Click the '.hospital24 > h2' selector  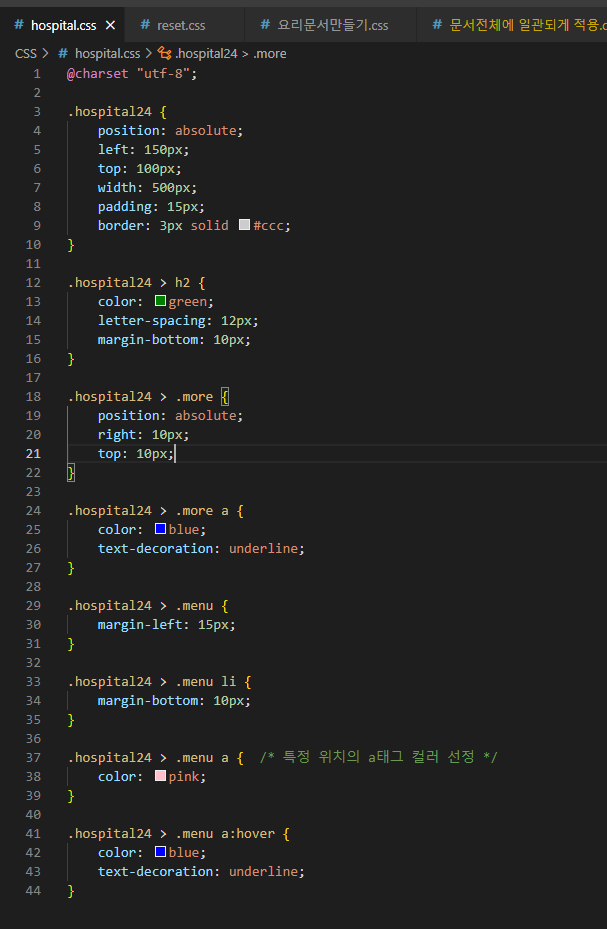pyautogui.click(x=129, y=283)
